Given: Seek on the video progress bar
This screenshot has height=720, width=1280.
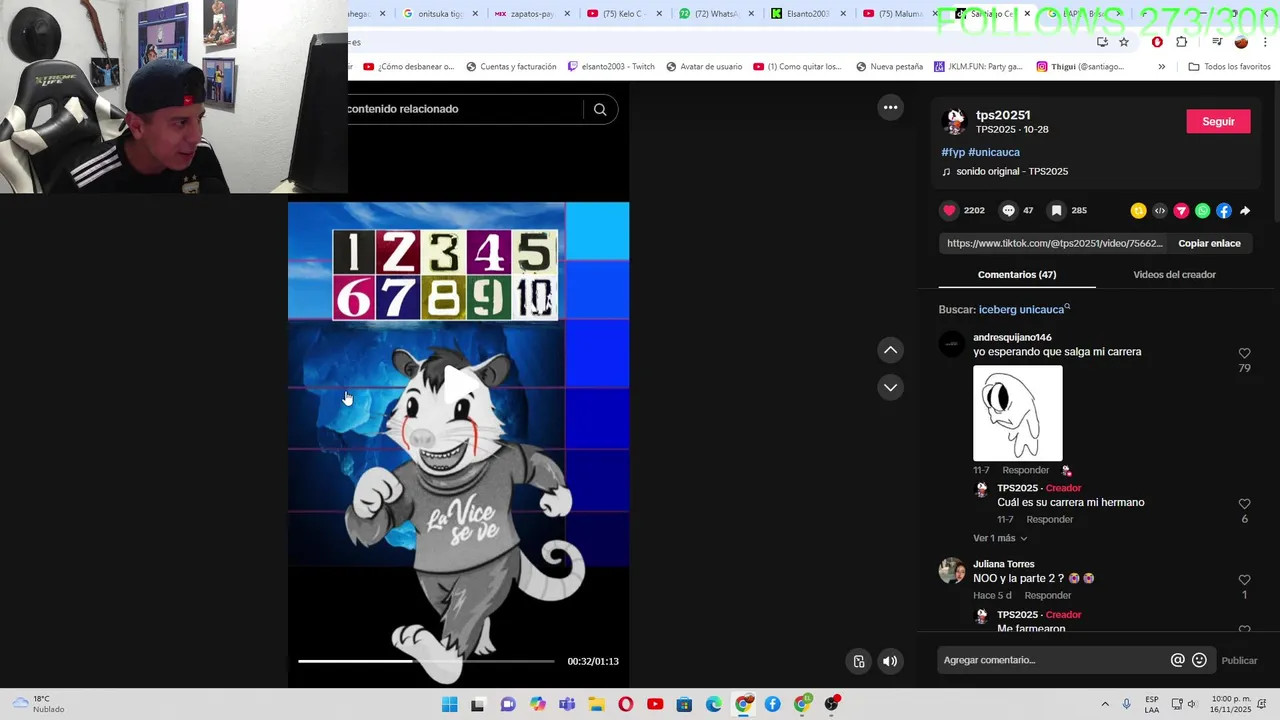Looking at the screenshot, I should pyautogui.click(x=426, y=661).
